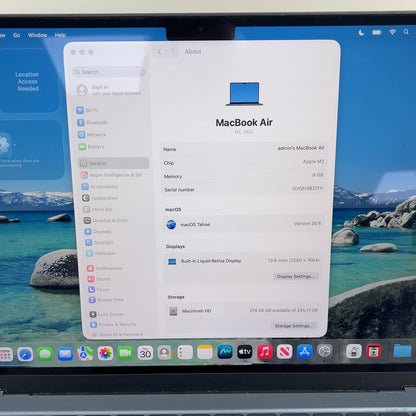
Task: Open the Help menu
Action: (60, 35)
